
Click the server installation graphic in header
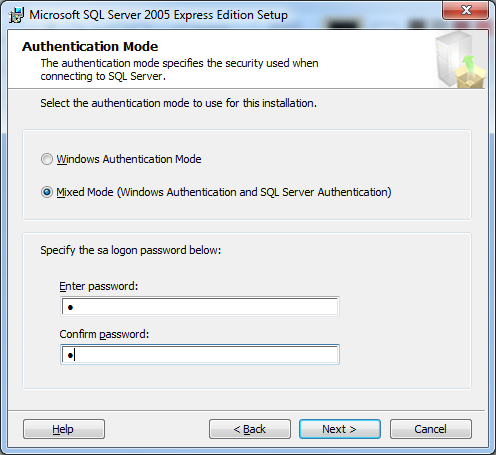460,60
